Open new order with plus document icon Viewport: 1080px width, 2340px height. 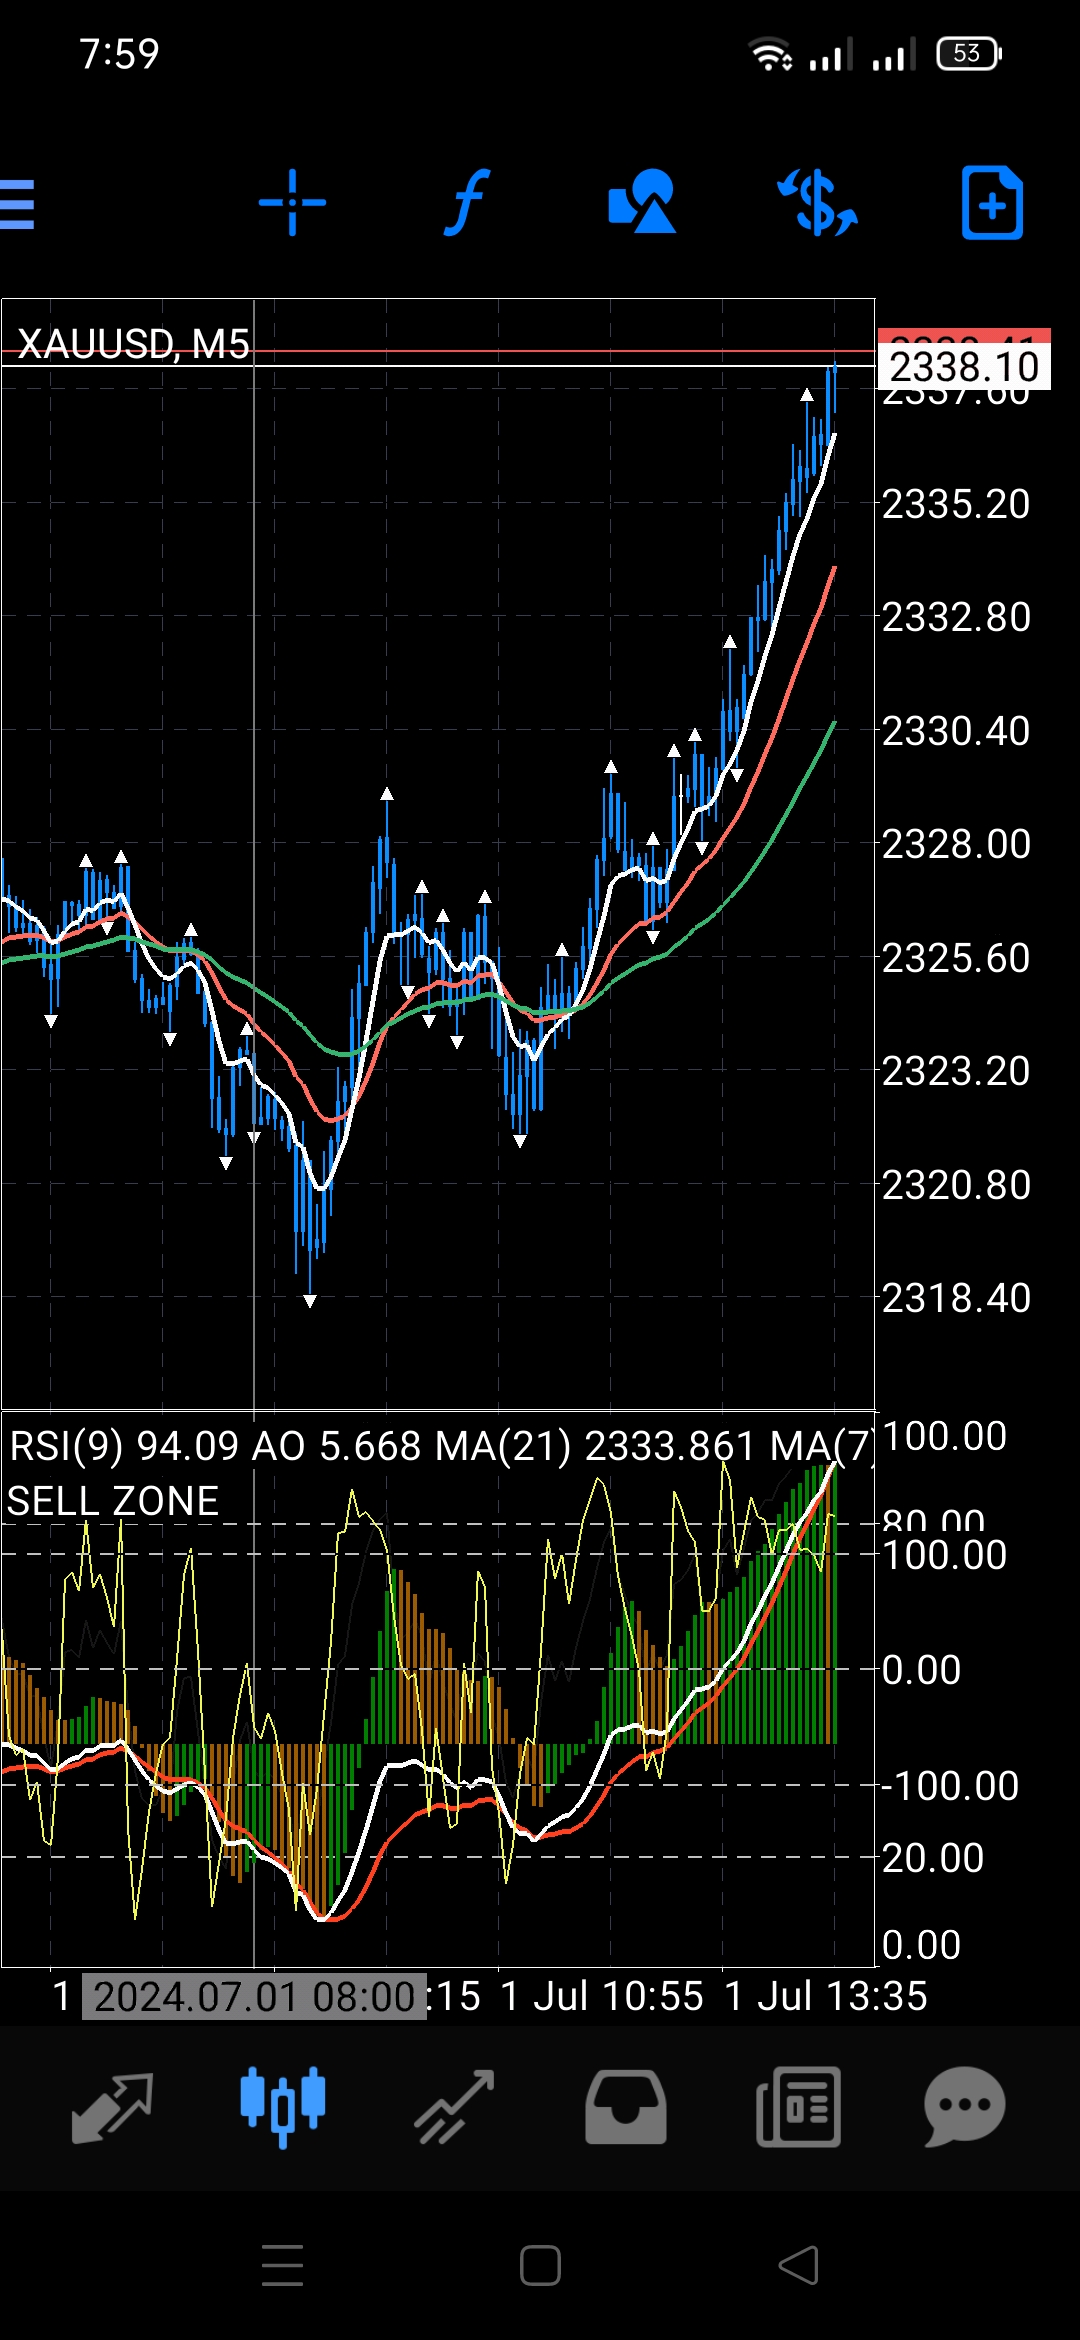[x=992, y=203]
